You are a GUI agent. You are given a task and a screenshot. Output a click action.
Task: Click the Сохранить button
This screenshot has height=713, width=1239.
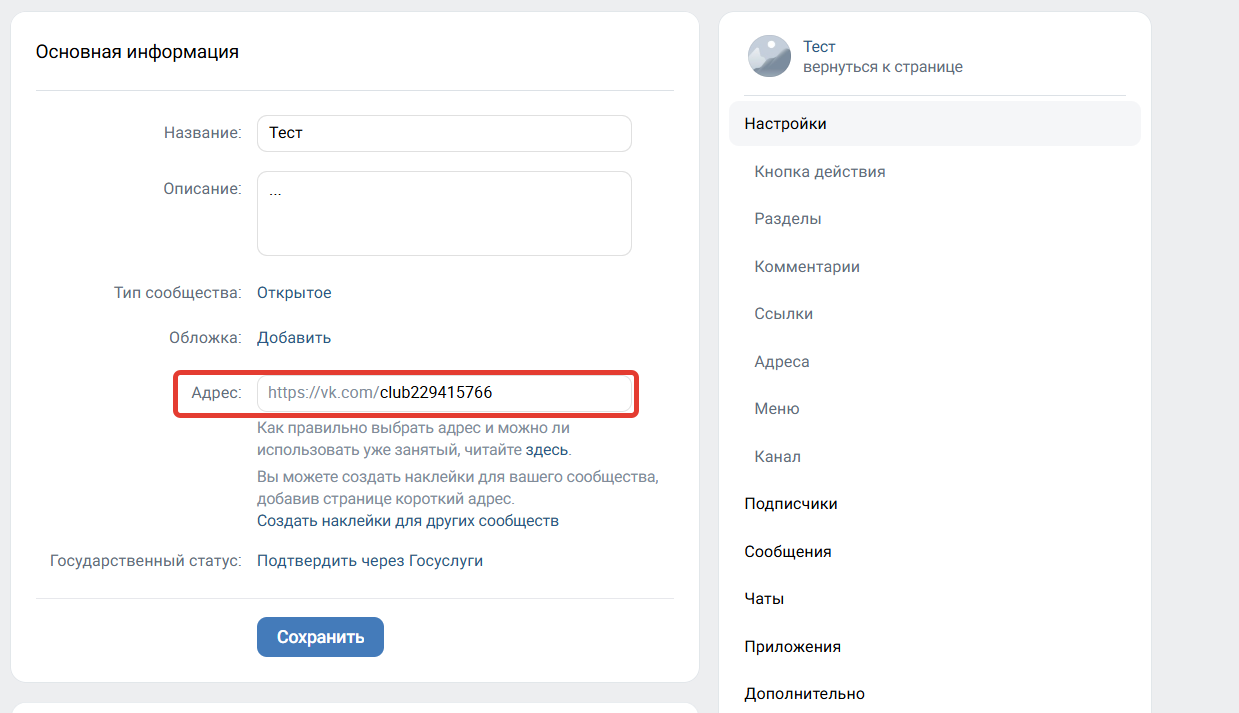[x=320, y=637]
